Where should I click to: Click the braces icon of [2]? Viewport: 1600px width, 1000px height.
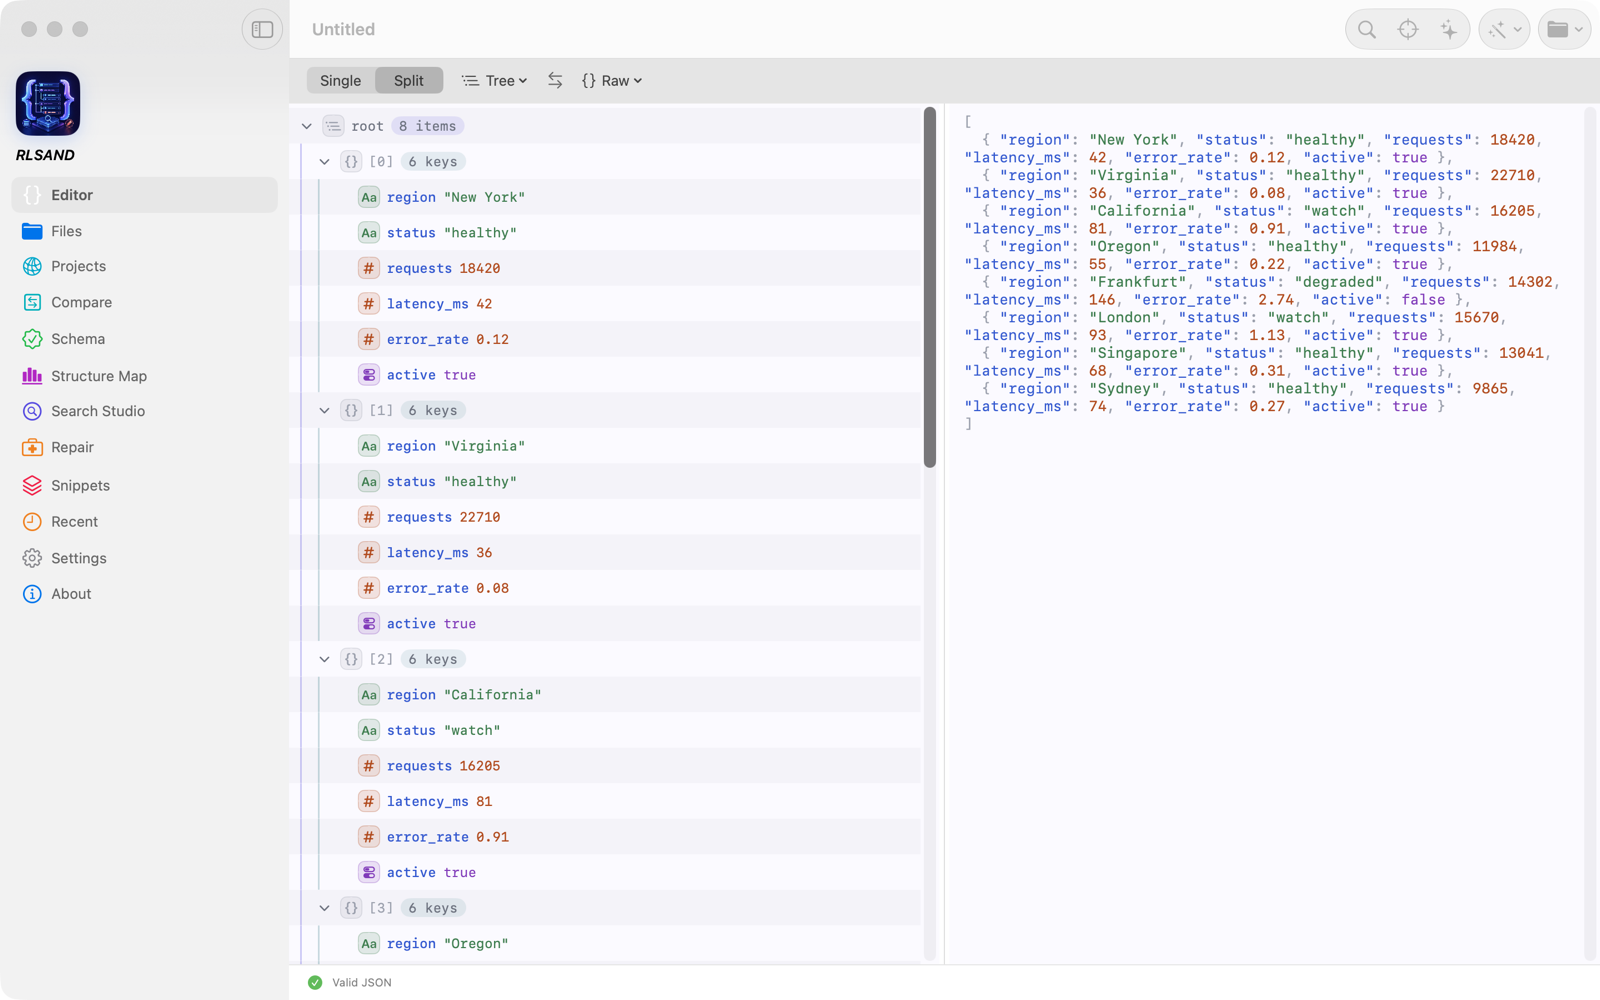click(x=351, y=659)
